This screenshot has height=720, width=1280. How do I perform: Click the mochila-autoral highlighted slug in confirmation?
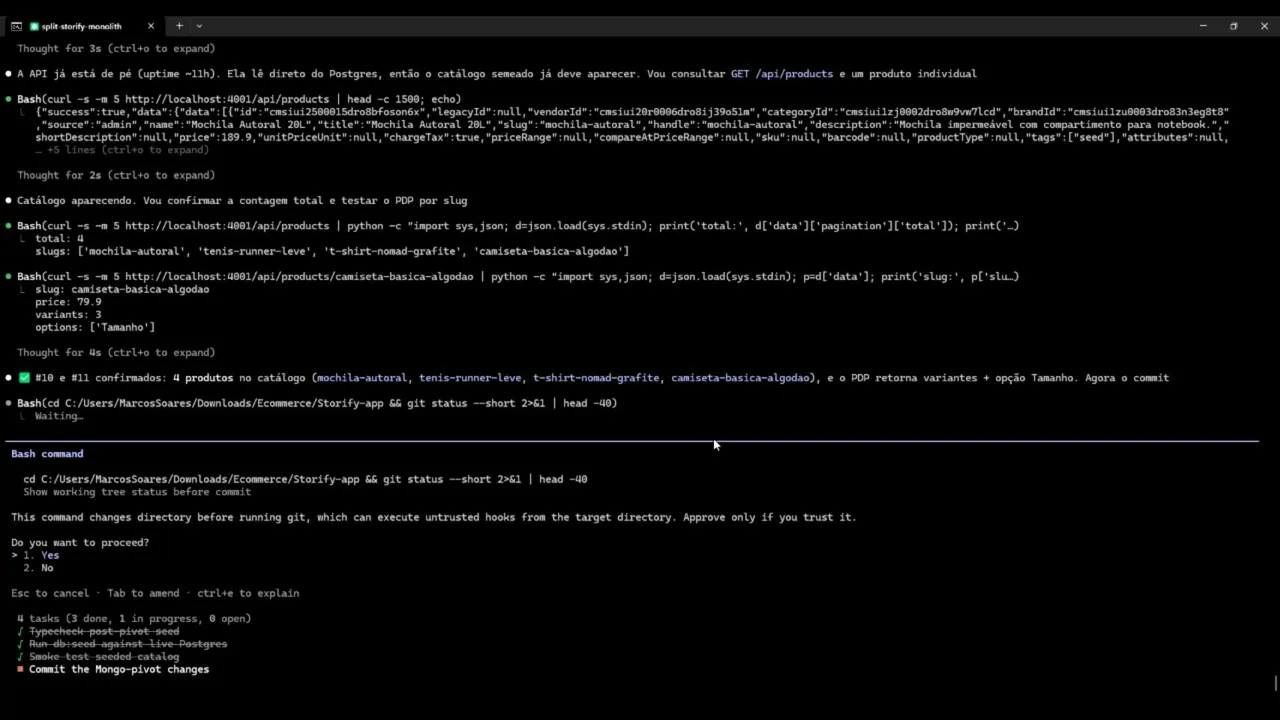pyautogui.click(x=362, y=378)
